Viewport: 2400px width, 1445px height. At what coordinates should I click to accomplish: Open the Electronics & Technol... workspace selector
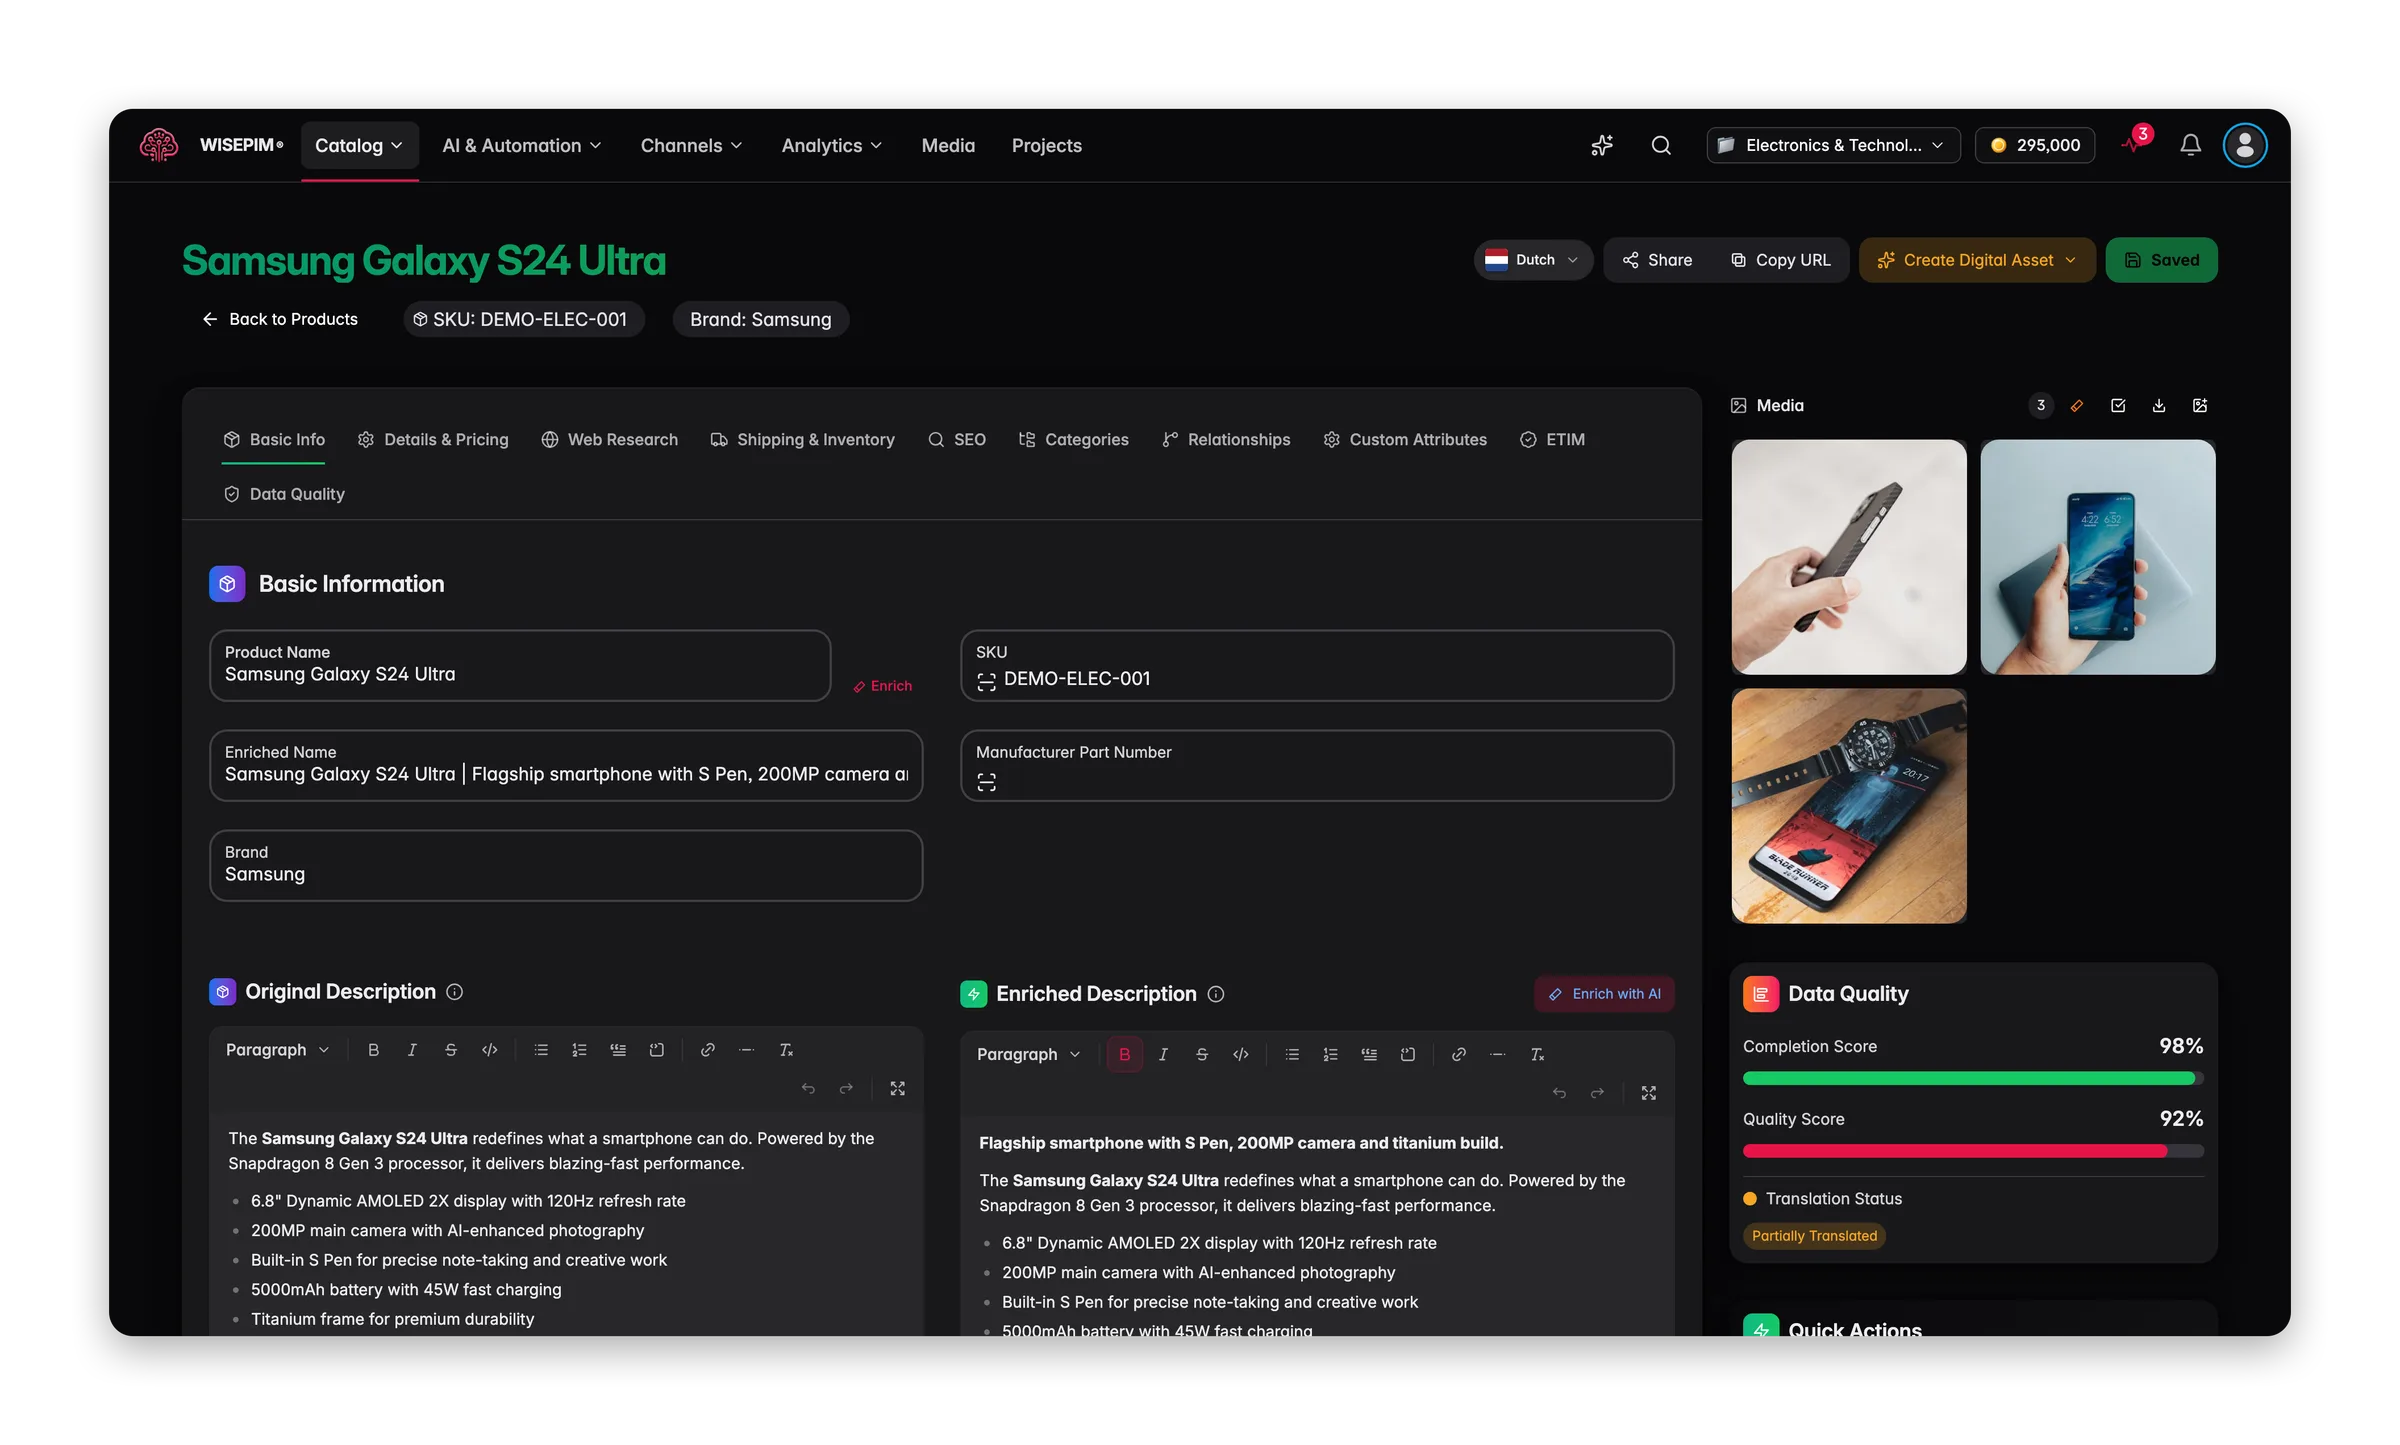[x=1832, y=145]
